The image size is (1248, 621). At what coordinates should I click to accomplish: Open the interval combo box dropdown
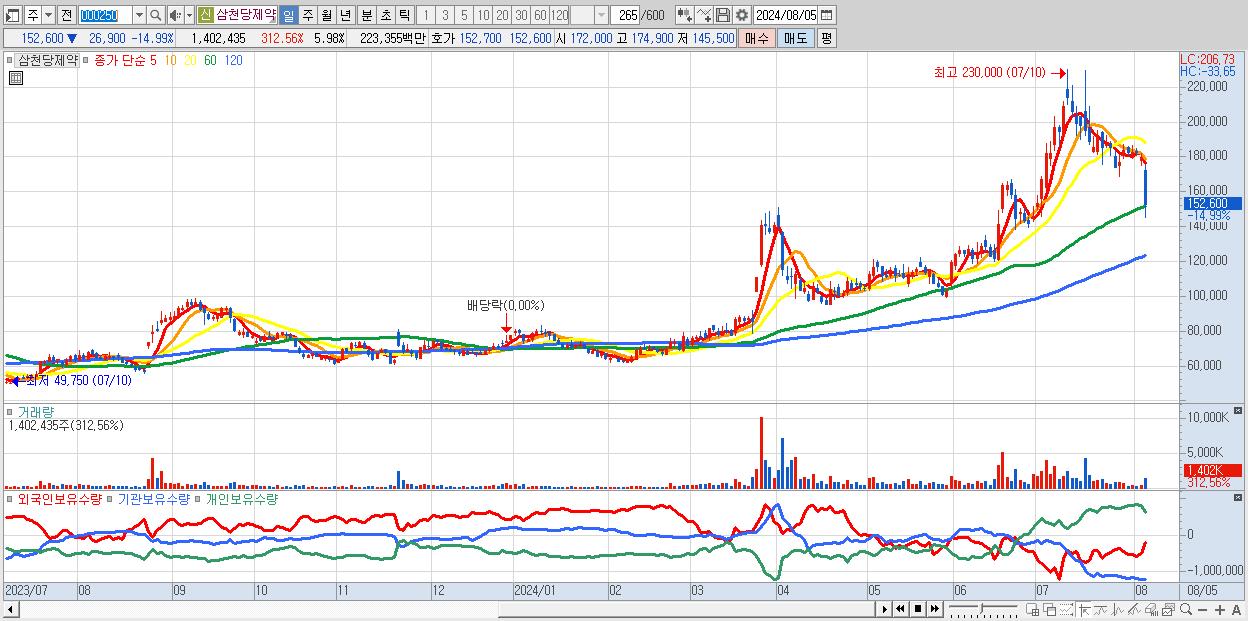coord(601,15)
